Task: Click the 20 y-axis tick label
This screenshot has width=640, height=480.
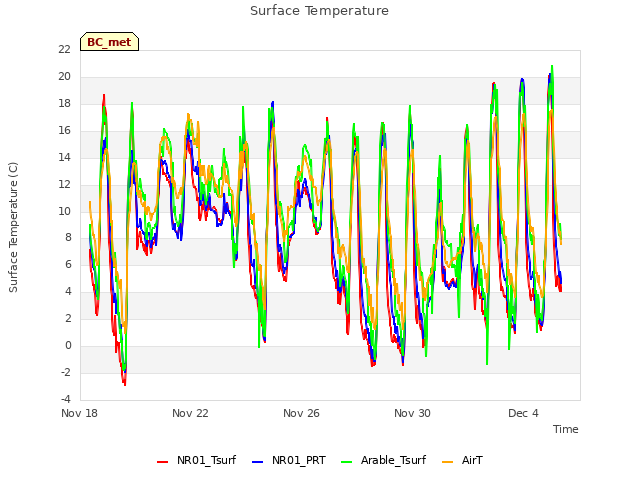Action: click(x=64, y=76)
